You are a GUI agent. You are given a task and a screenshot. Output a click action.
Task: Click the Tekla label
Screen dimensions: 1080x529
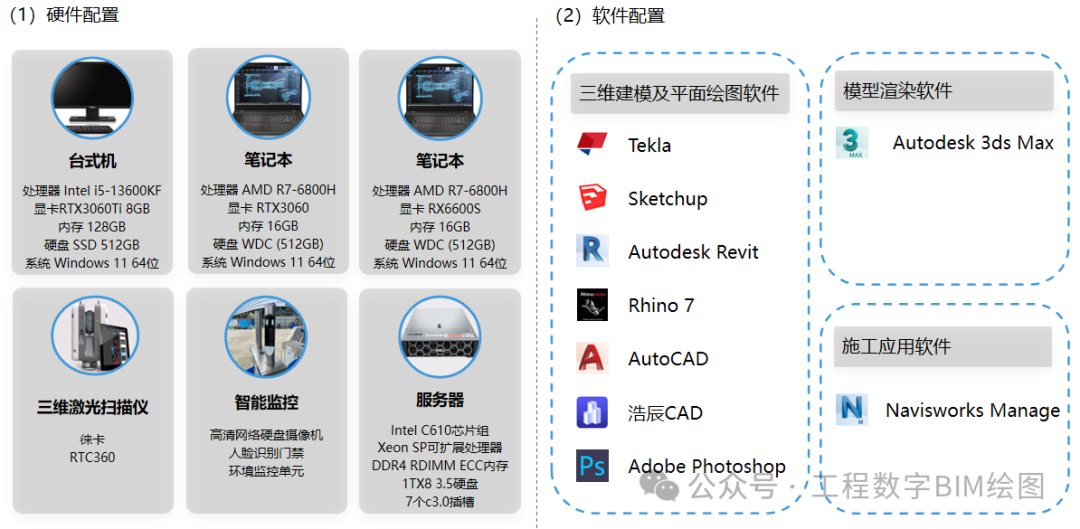pyautogui.click(x=649, y=145)
